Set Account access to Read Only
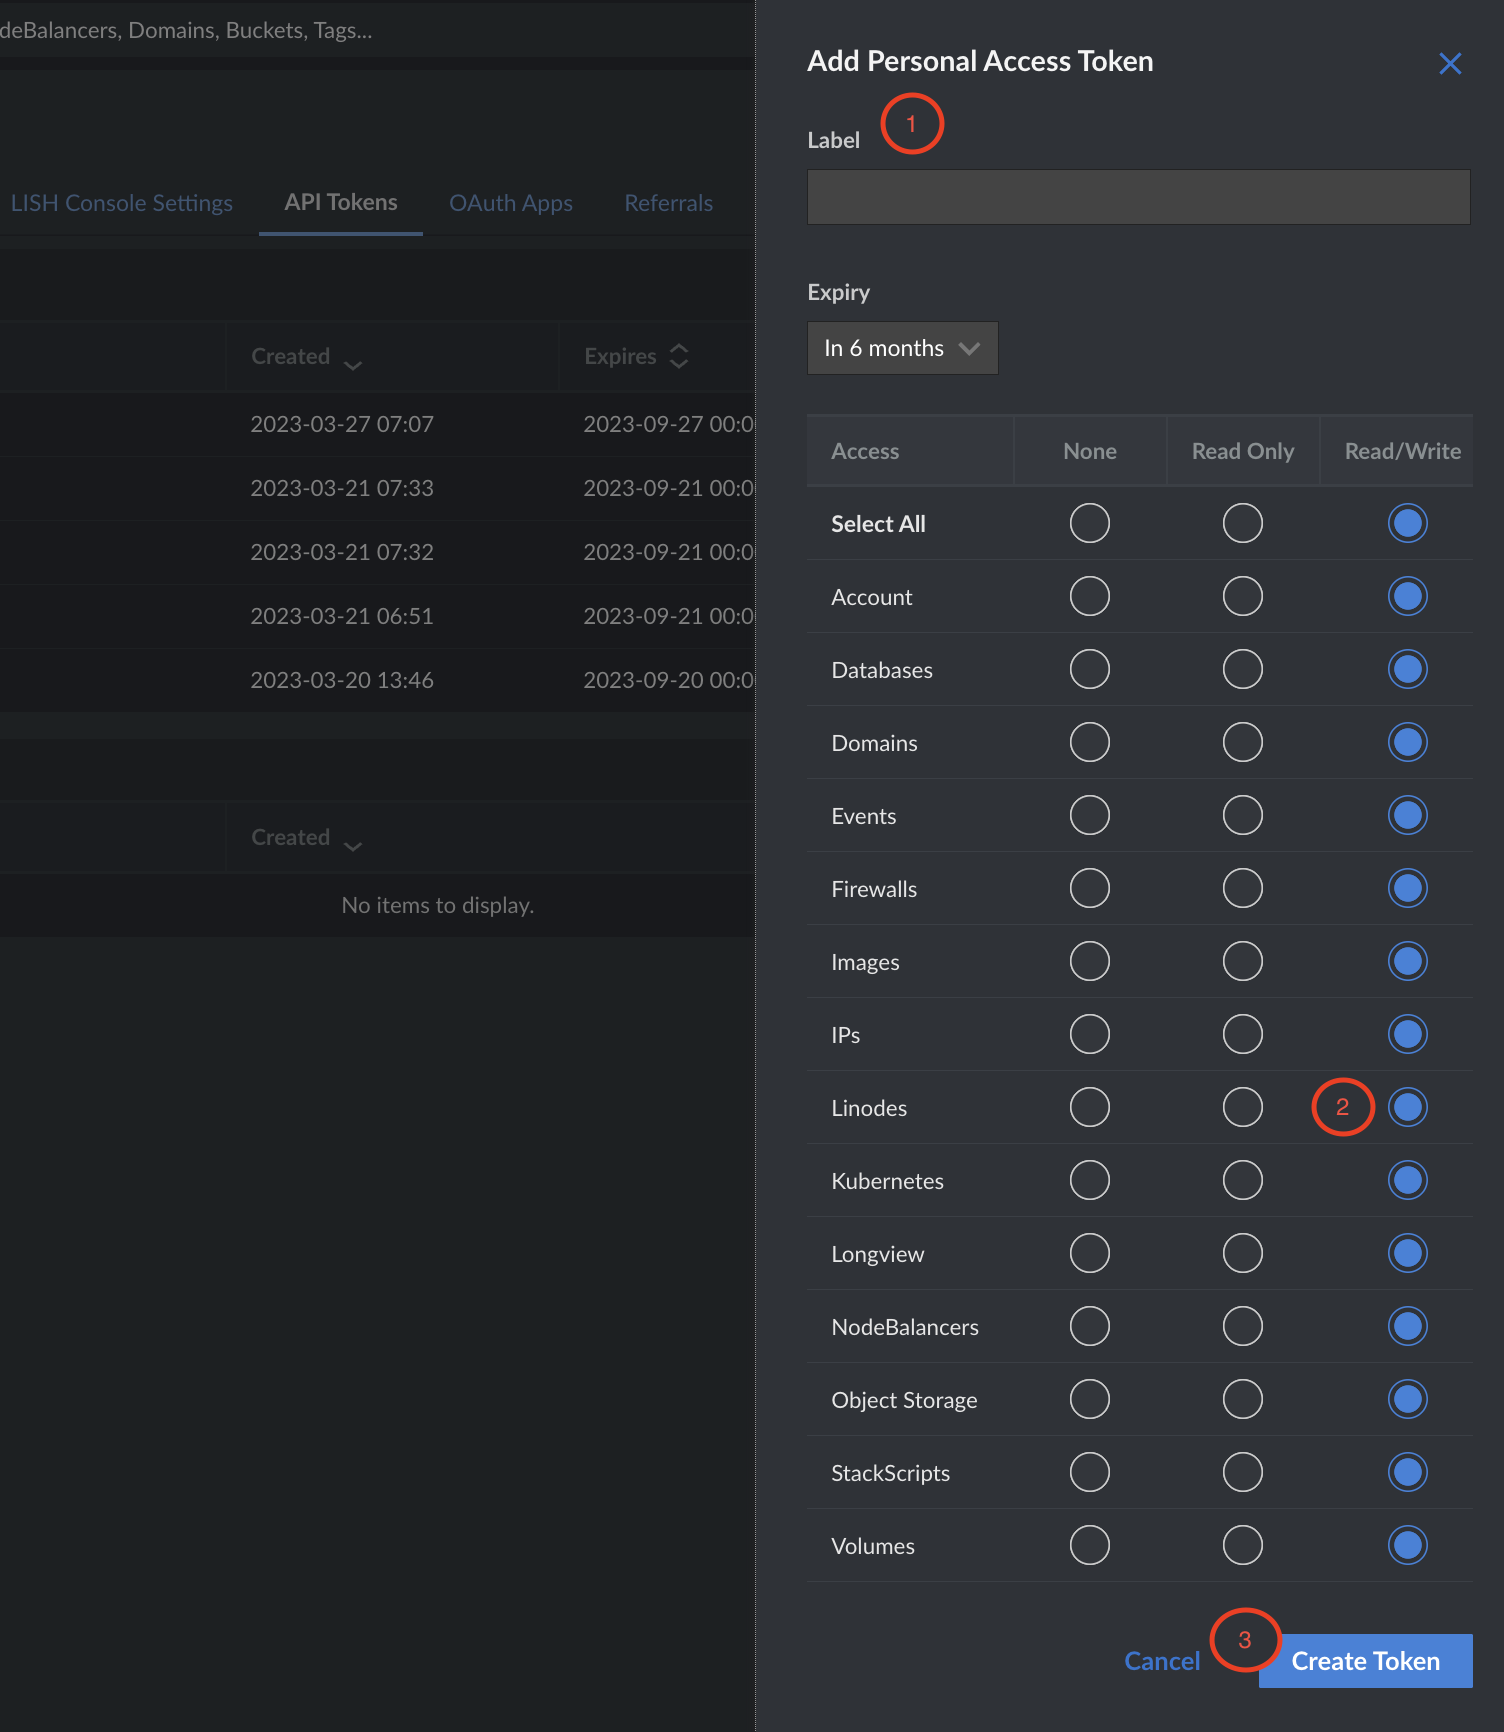 (1242, 596)
